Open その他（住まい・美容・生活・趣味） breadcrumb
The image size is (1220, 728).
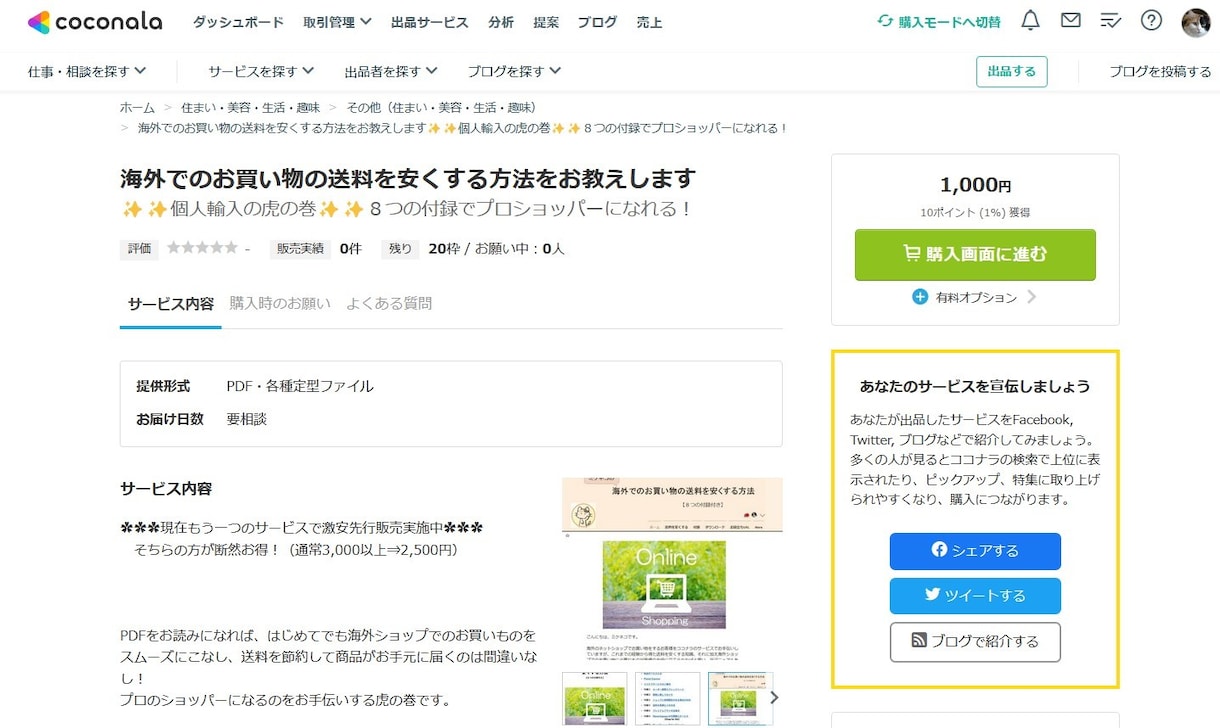(441, 107)
